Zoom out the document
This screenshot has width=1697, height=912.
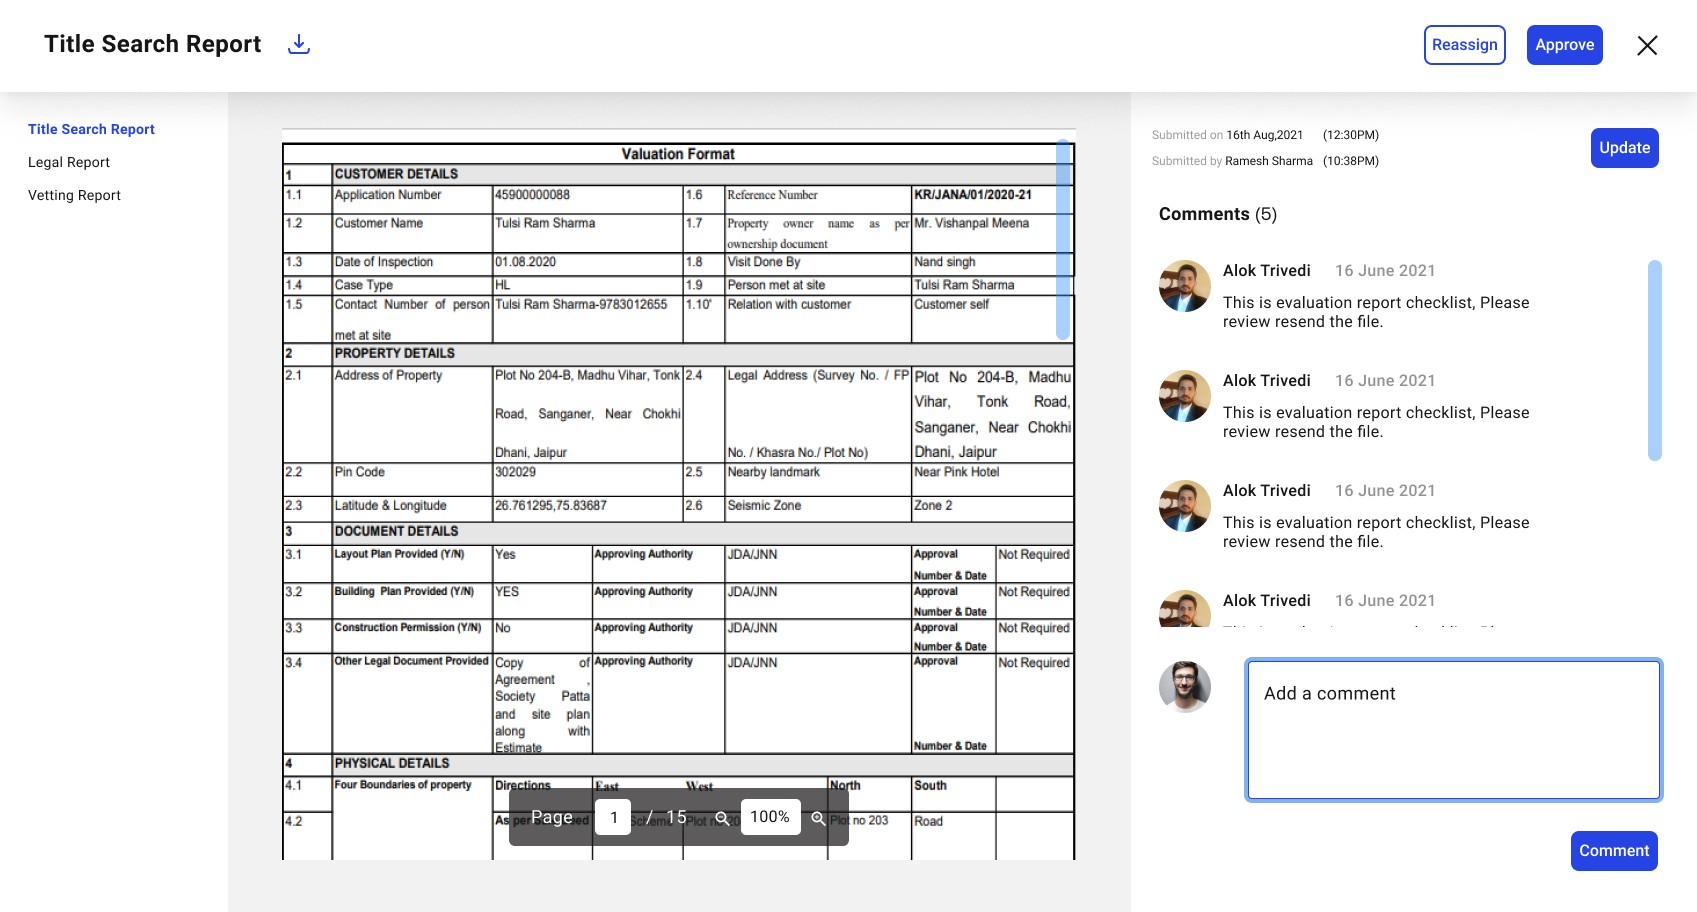[x=721, y=818]
